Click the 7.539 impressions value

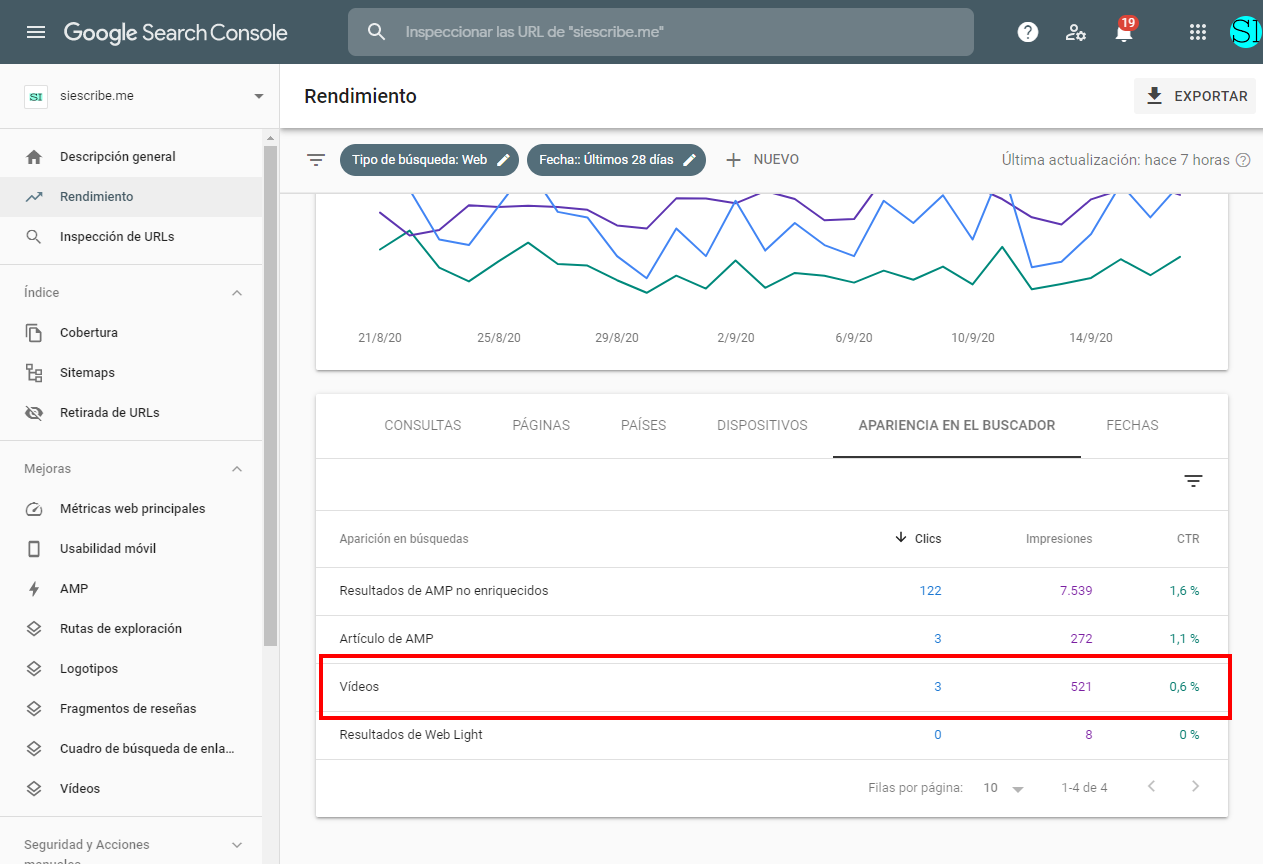tap(1076, 591)
